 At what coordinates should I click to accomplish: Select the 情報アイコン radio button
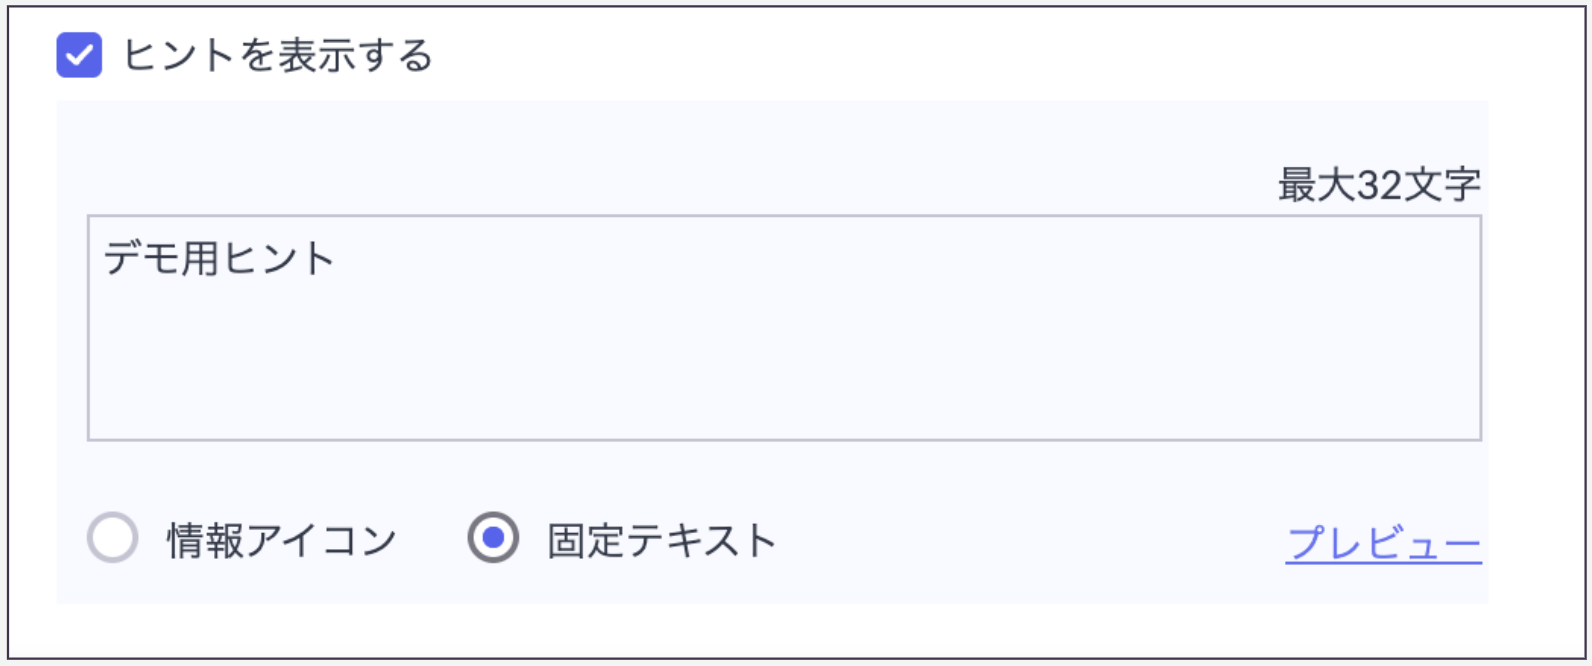pos(112,538)
